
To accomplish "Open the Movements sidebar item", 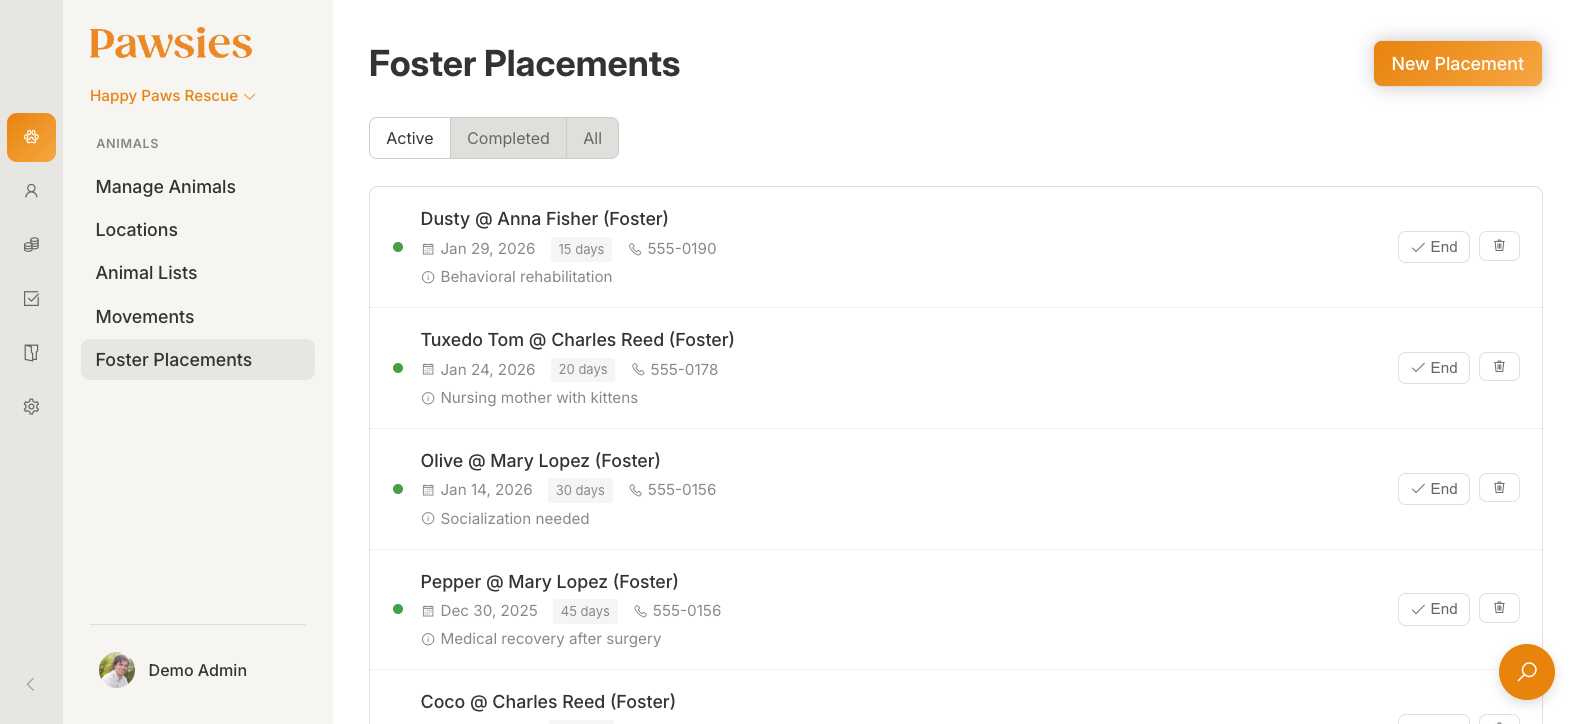I will click(x=145, y=317).
